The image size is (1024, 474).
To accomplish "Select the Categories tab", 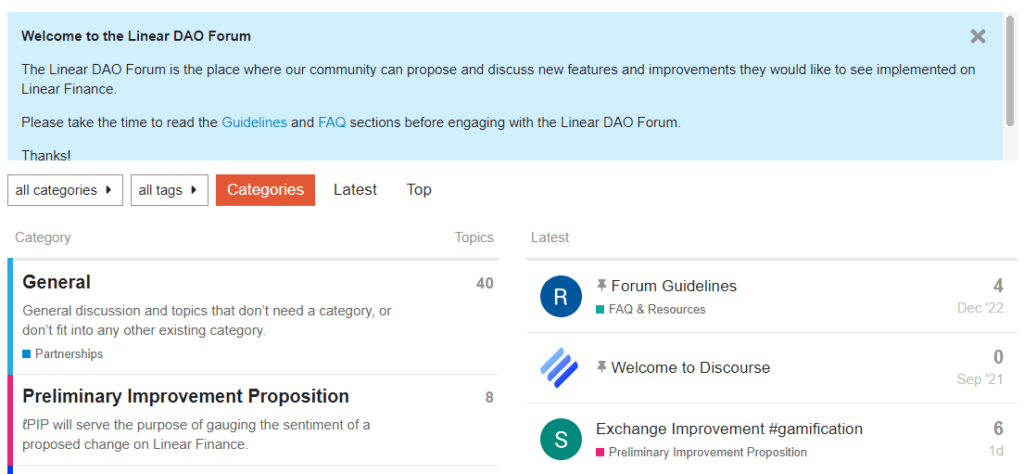I will tap(265, 190).
